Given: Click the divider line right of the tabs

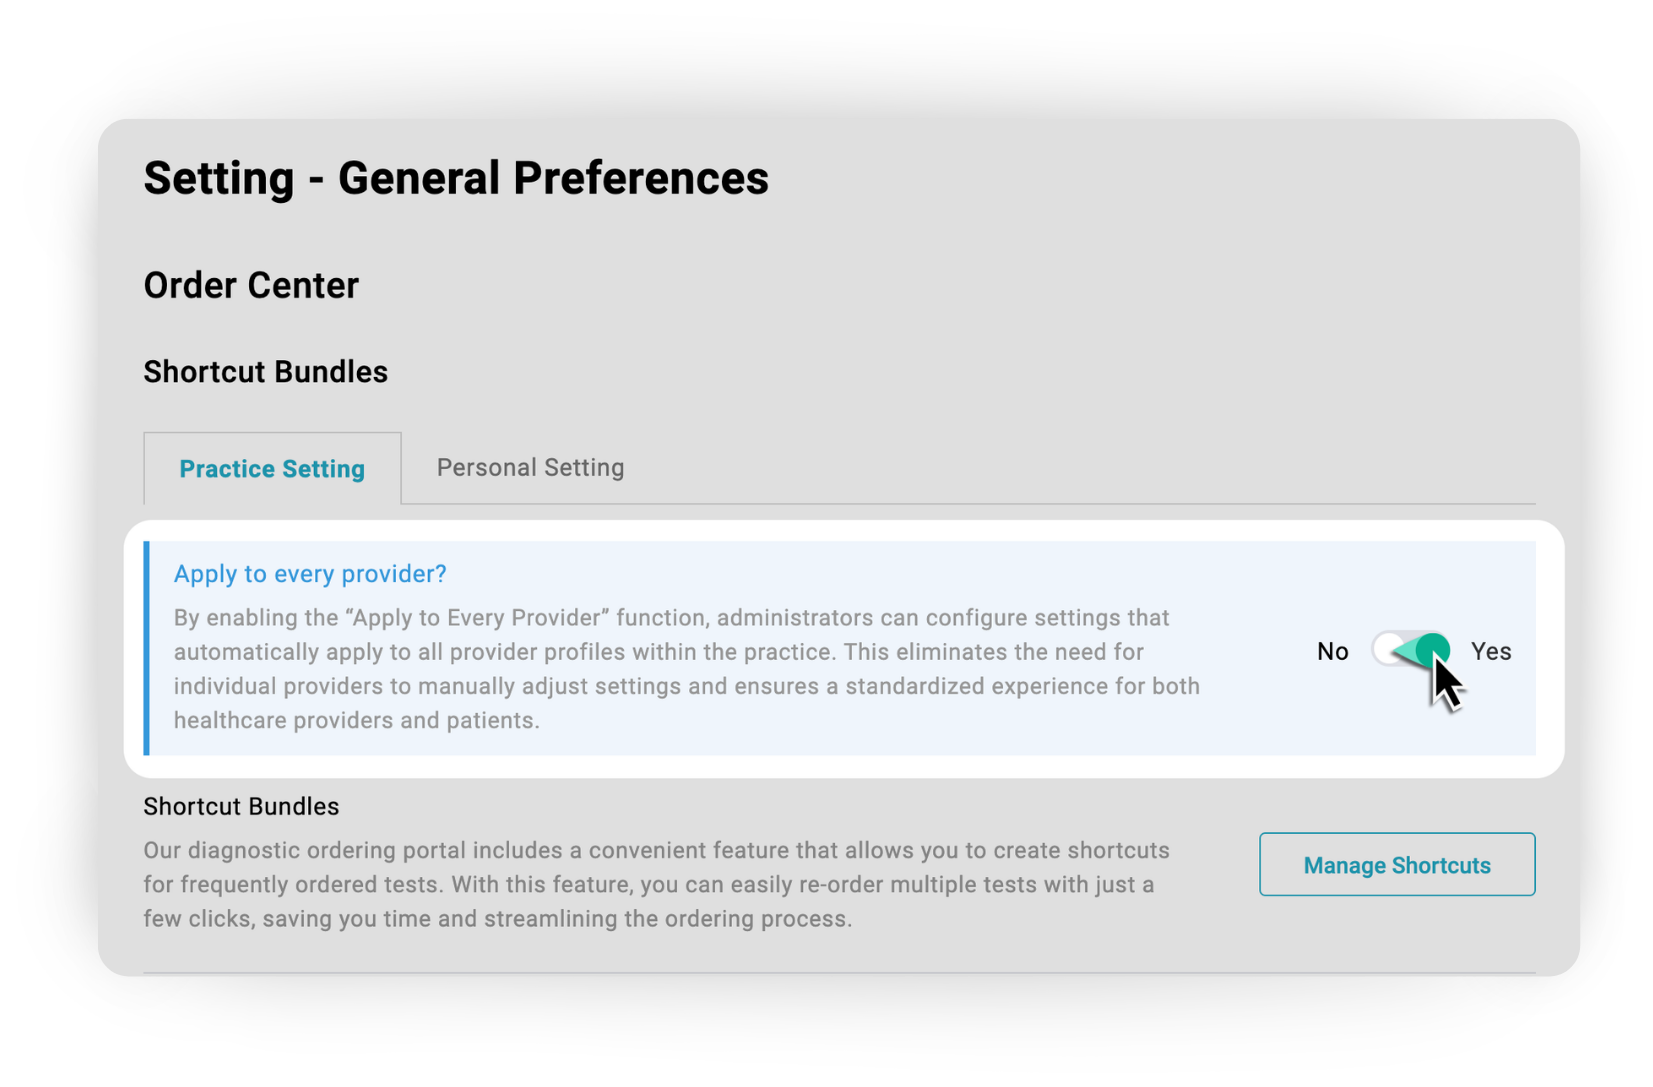Looking at the screenshot, I should coord(1000,504).
